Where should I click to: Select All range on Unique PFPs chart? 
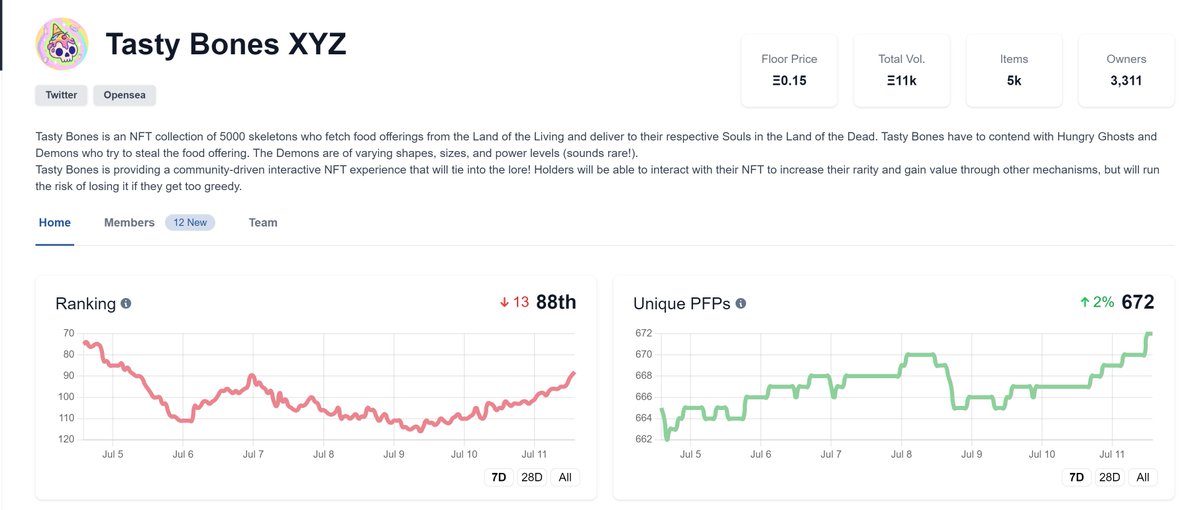pos(1143,477)
